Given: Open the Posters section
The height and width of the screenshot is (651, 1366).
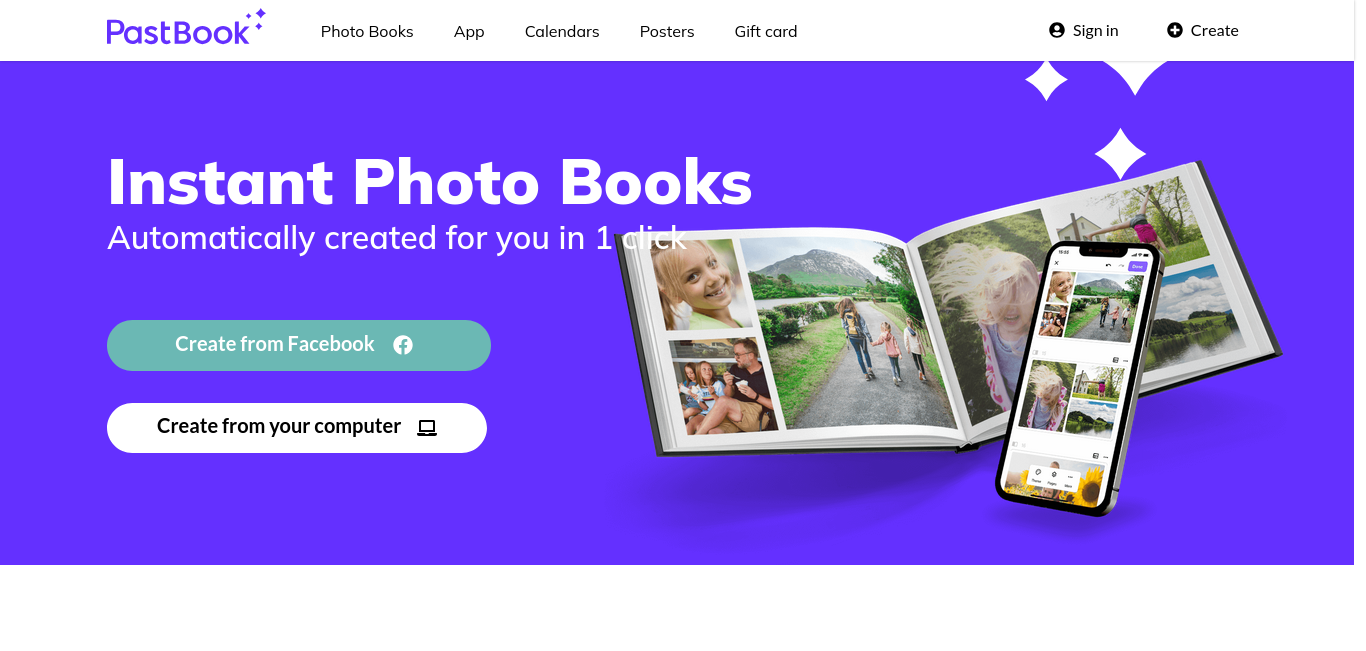Looking at the screenshot, I should pyautogui.click(x=667, y=31).
